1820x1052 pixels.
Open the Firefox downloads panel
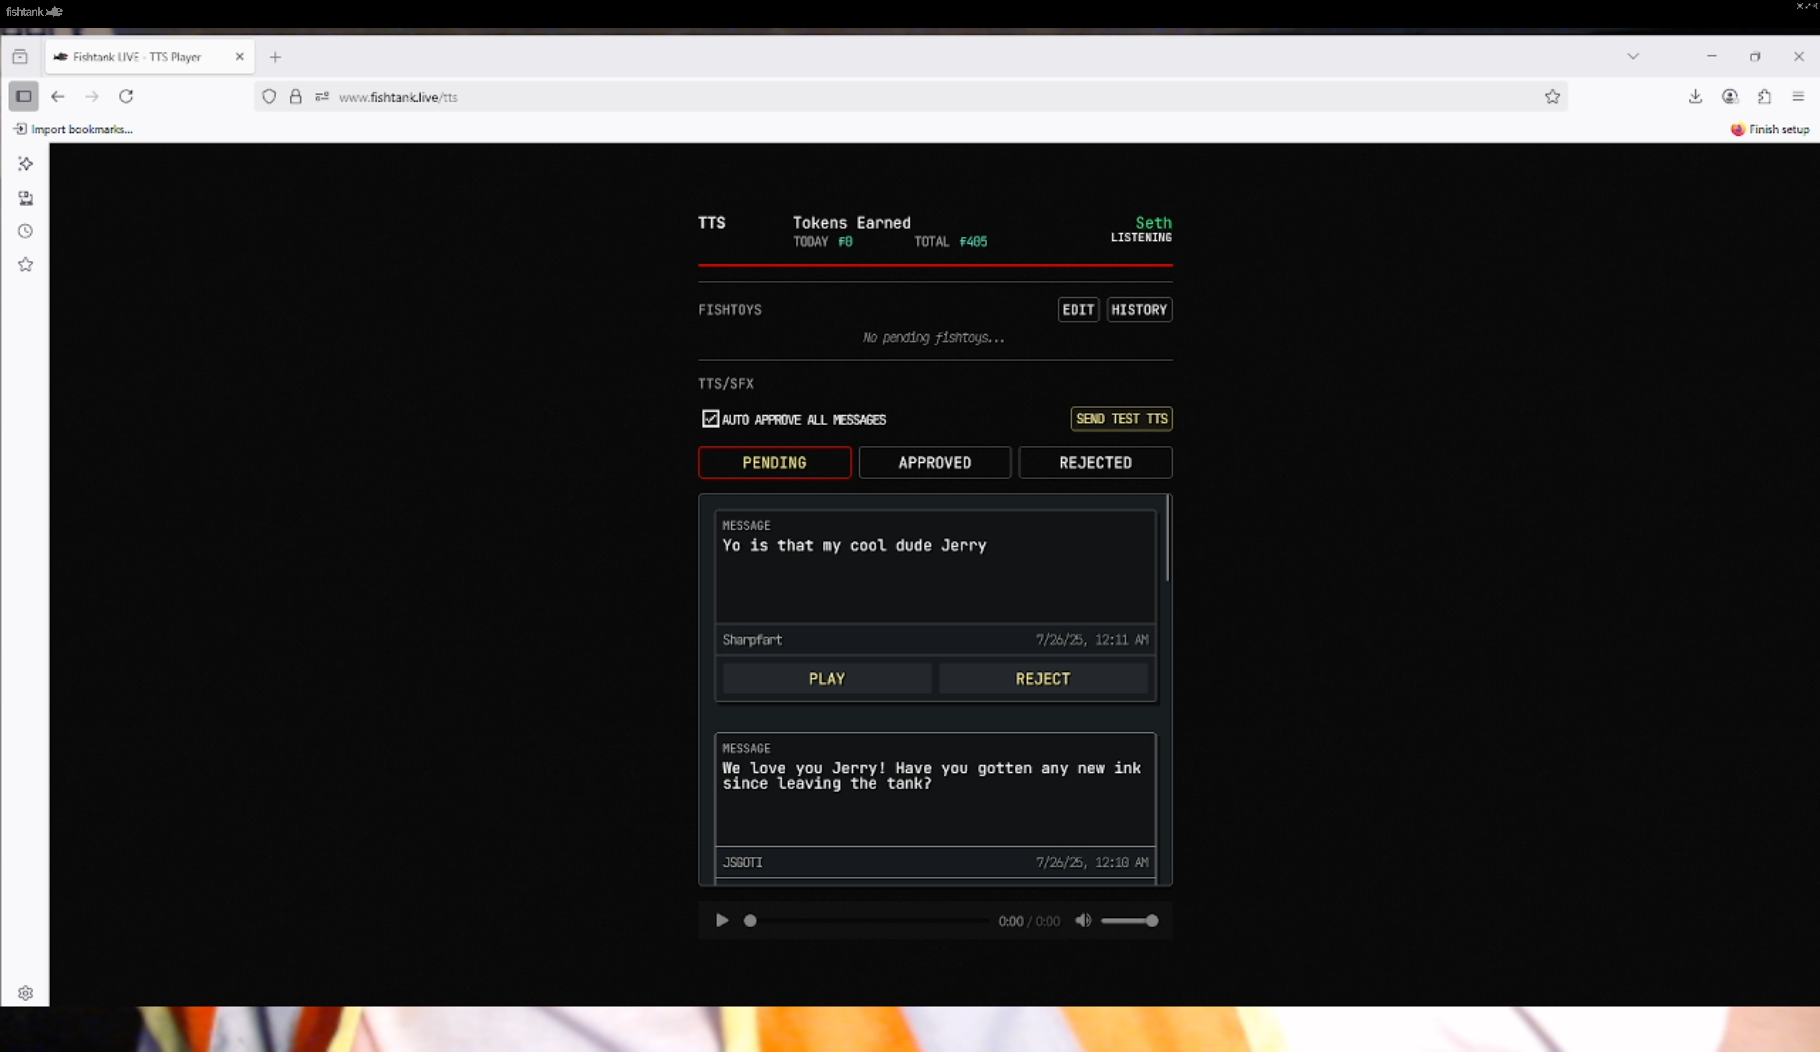1695,97
